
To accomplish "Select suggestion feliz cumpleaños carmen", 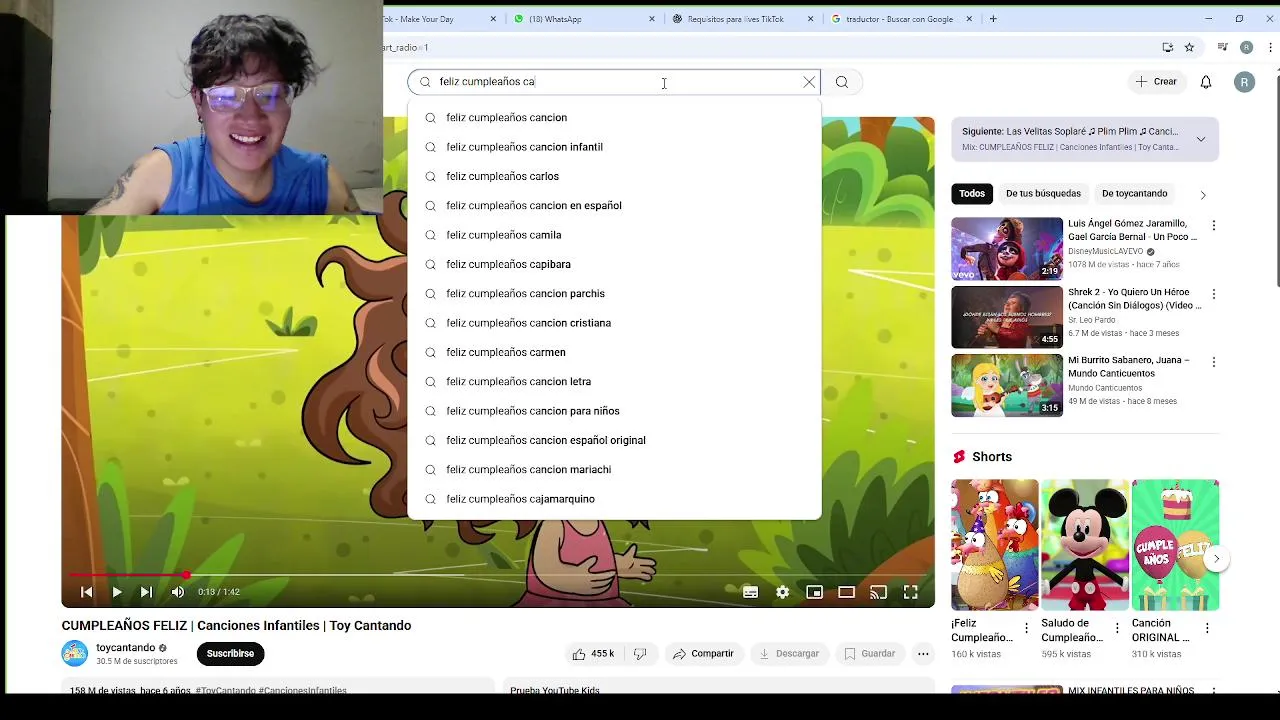I will 614,352.
